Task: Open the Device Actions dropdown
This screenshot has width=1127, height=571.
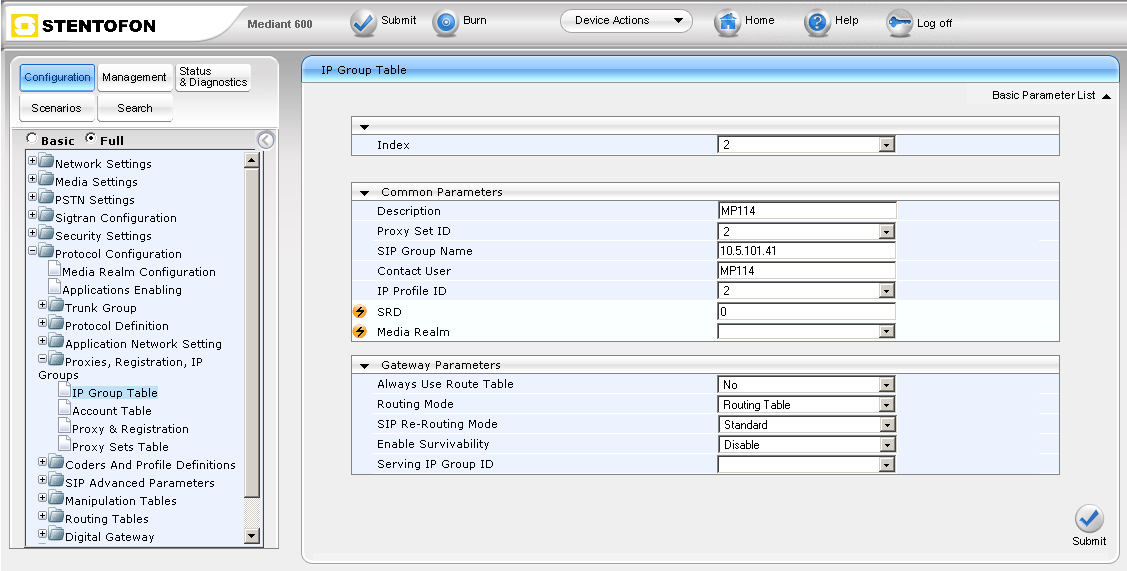Action: point(626,21)
